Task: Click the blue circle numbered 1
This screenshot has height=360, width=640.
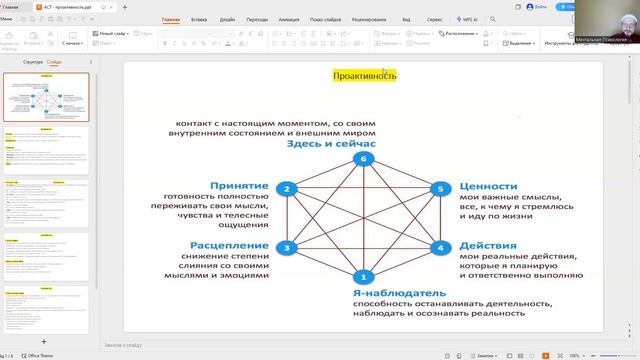Action: point(363,277)
